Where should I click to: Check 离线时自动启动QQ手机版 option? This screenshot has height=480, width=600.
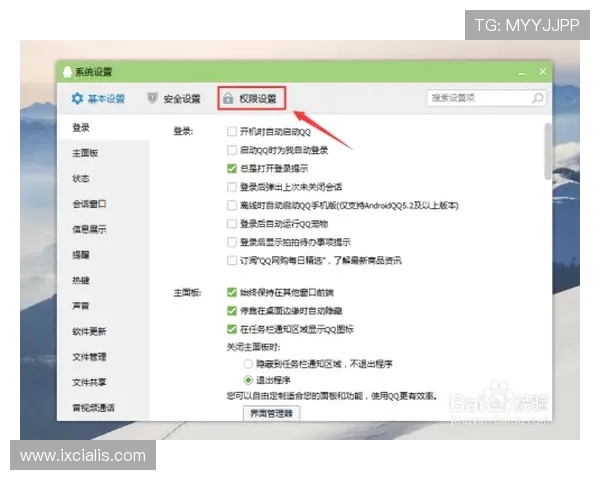232,205
